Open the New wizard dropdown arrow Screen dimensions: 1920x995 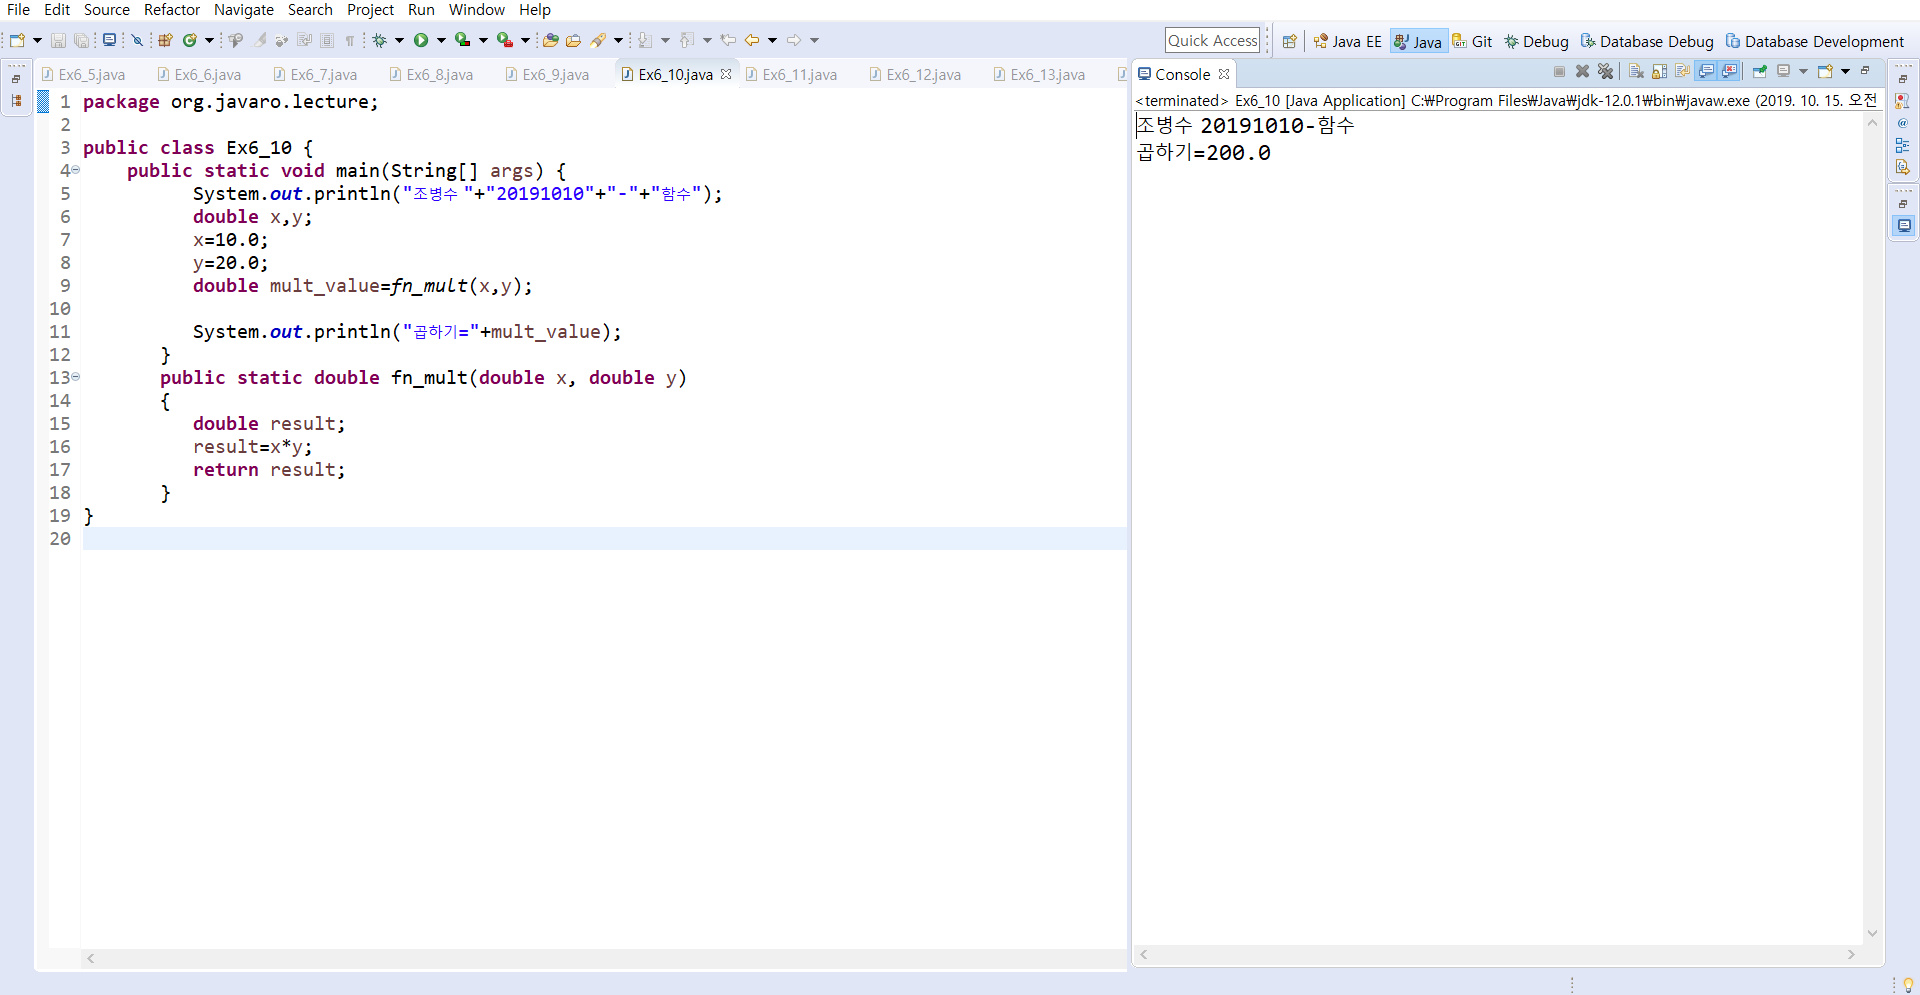coord(37,40)
